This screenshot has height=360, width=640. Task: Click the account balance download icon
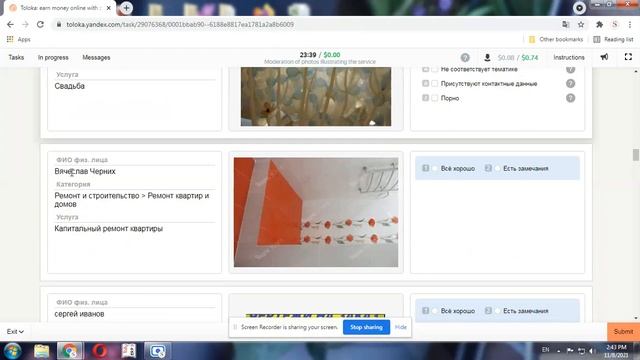(487, 58)
